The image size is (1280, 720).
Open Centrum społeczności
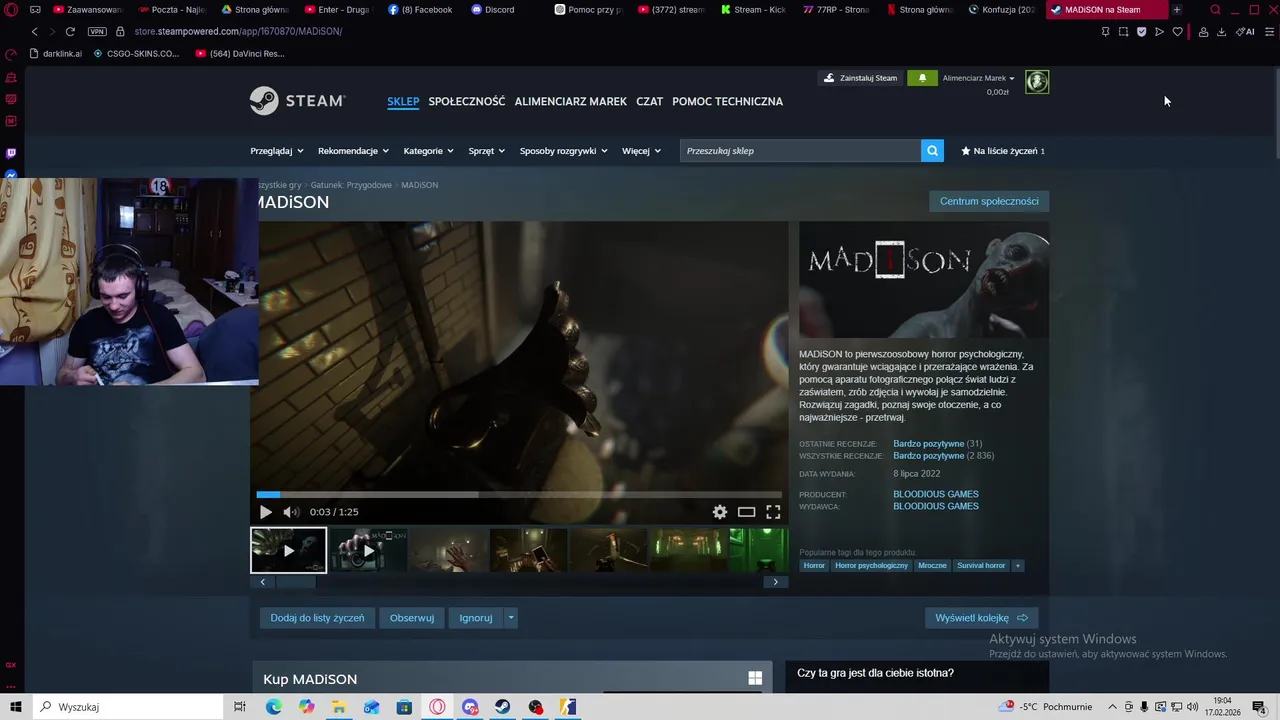989,201
